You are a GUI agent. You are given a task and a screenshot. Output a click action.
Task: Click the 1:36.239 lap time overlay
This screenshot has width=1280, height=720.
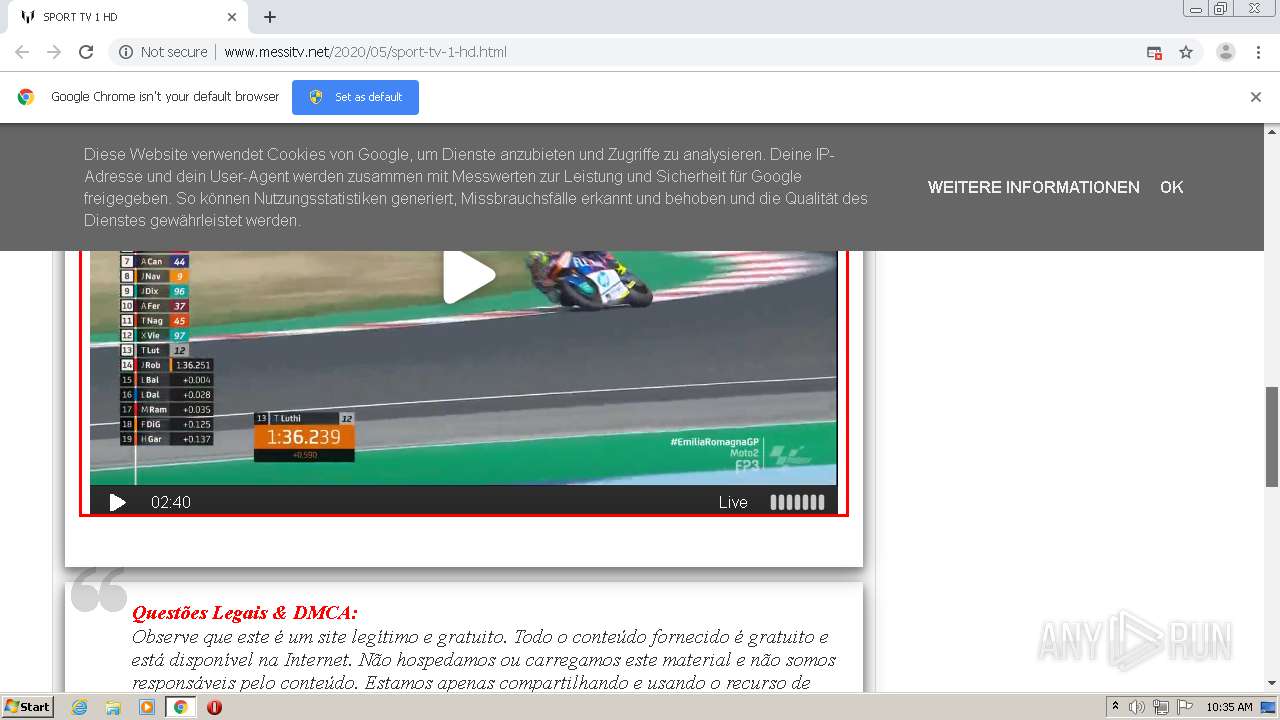point(303,437)
